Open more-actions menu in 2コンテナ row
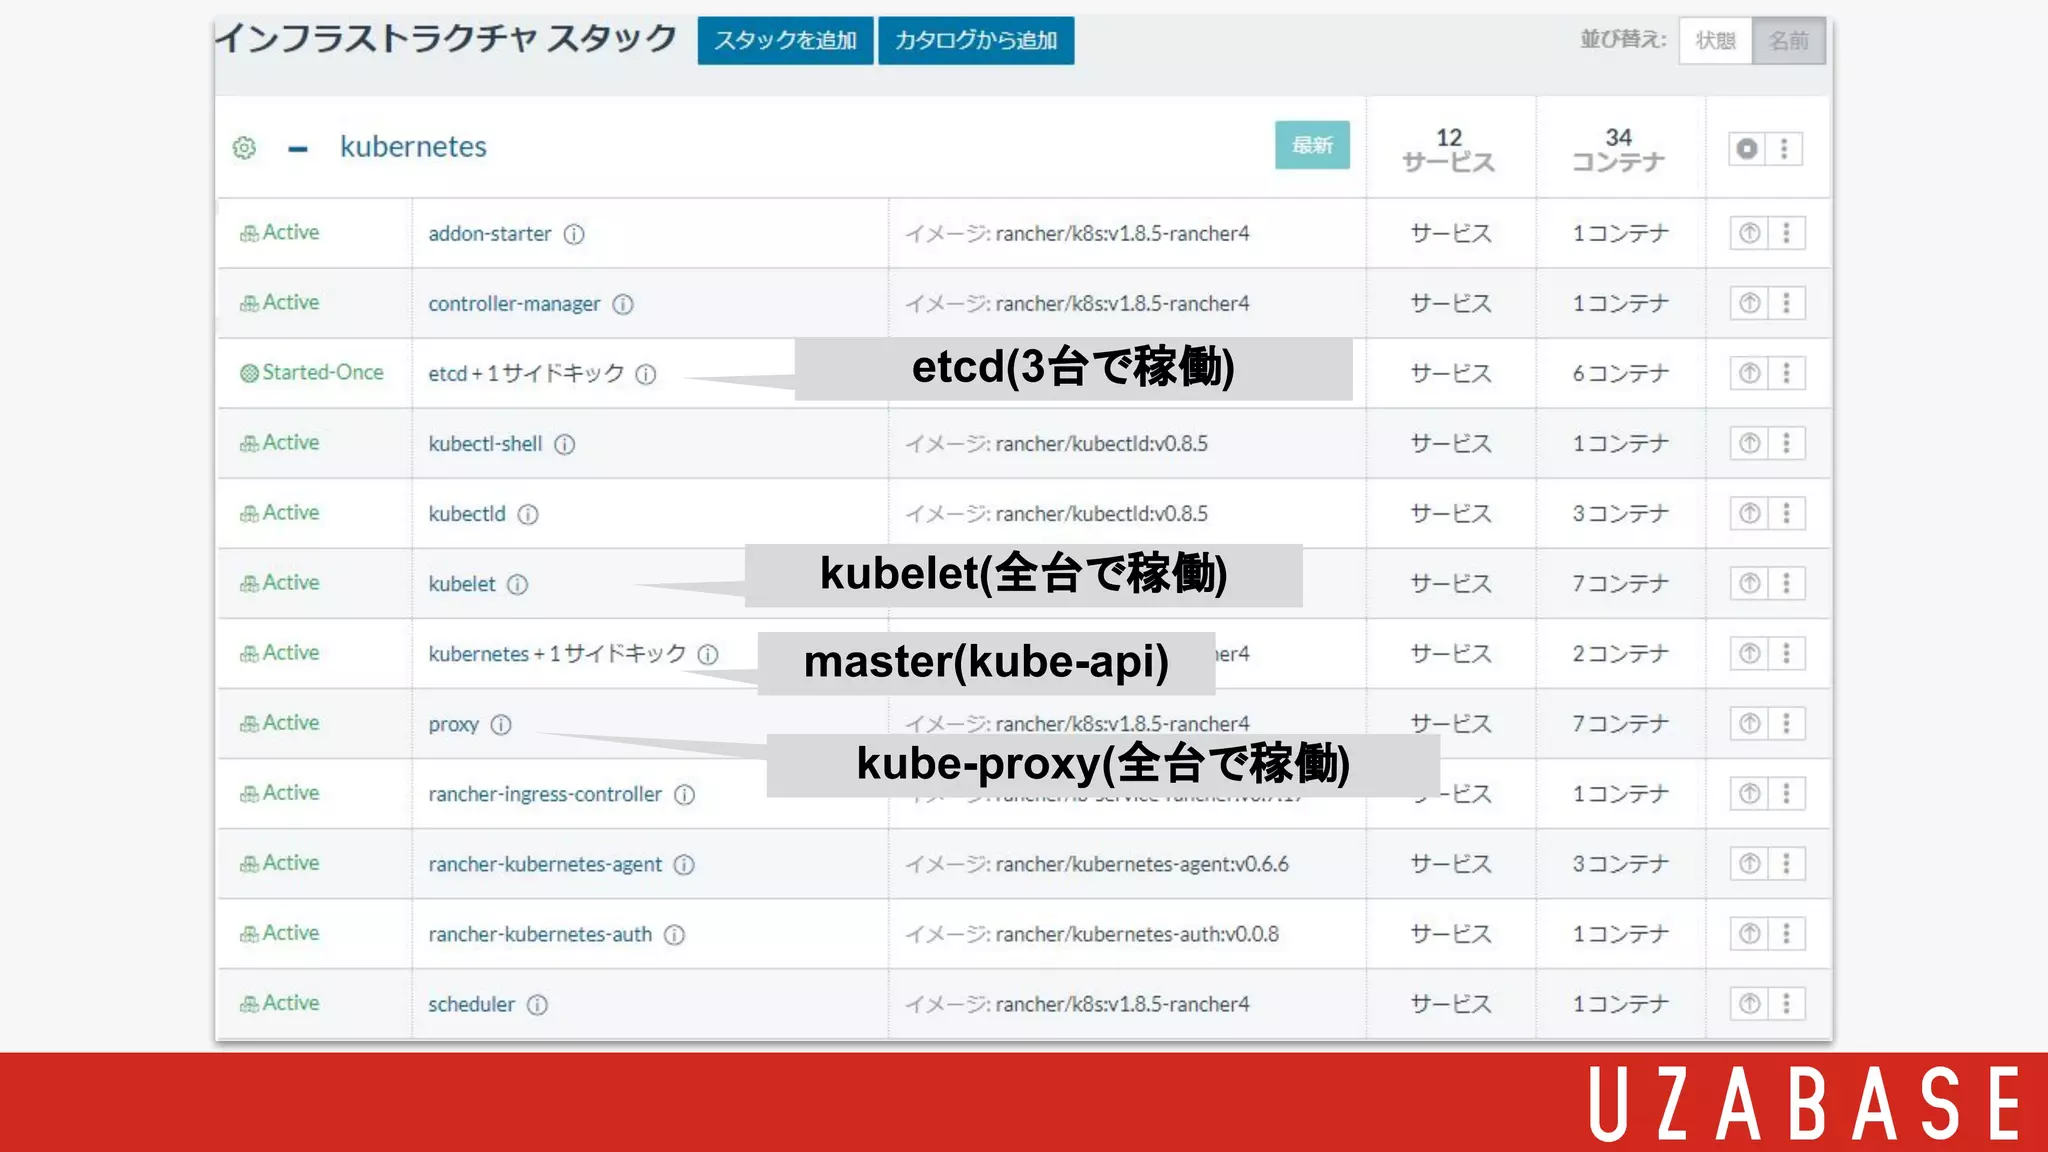2048x1152 pixels. (1786, 653)
